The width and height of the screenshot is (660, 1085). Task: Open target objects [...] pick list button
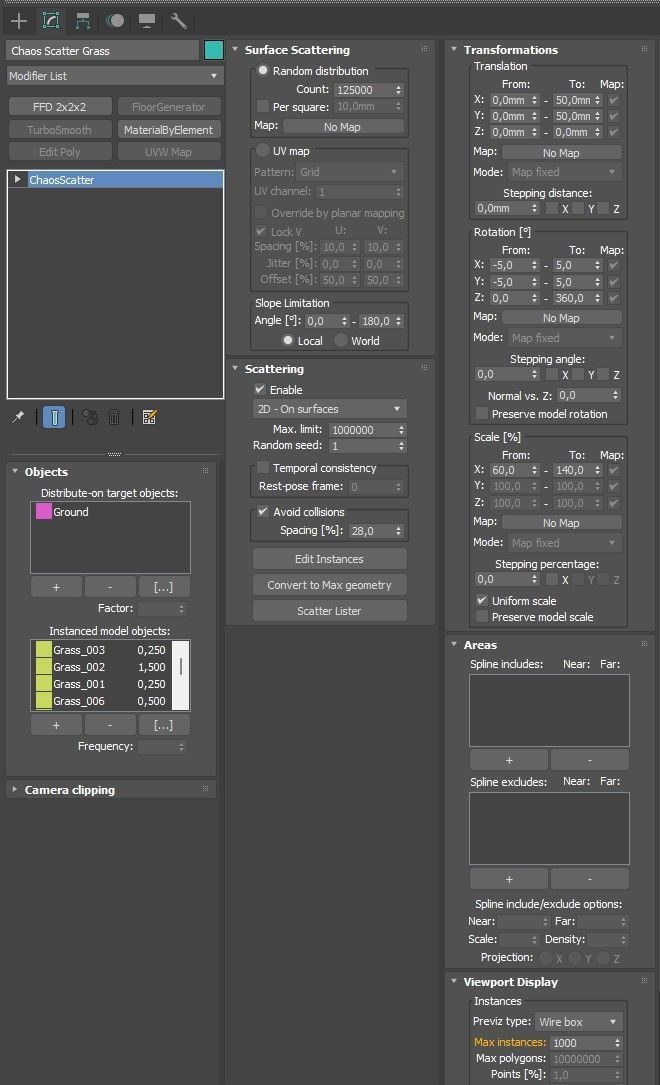(163, 587)
